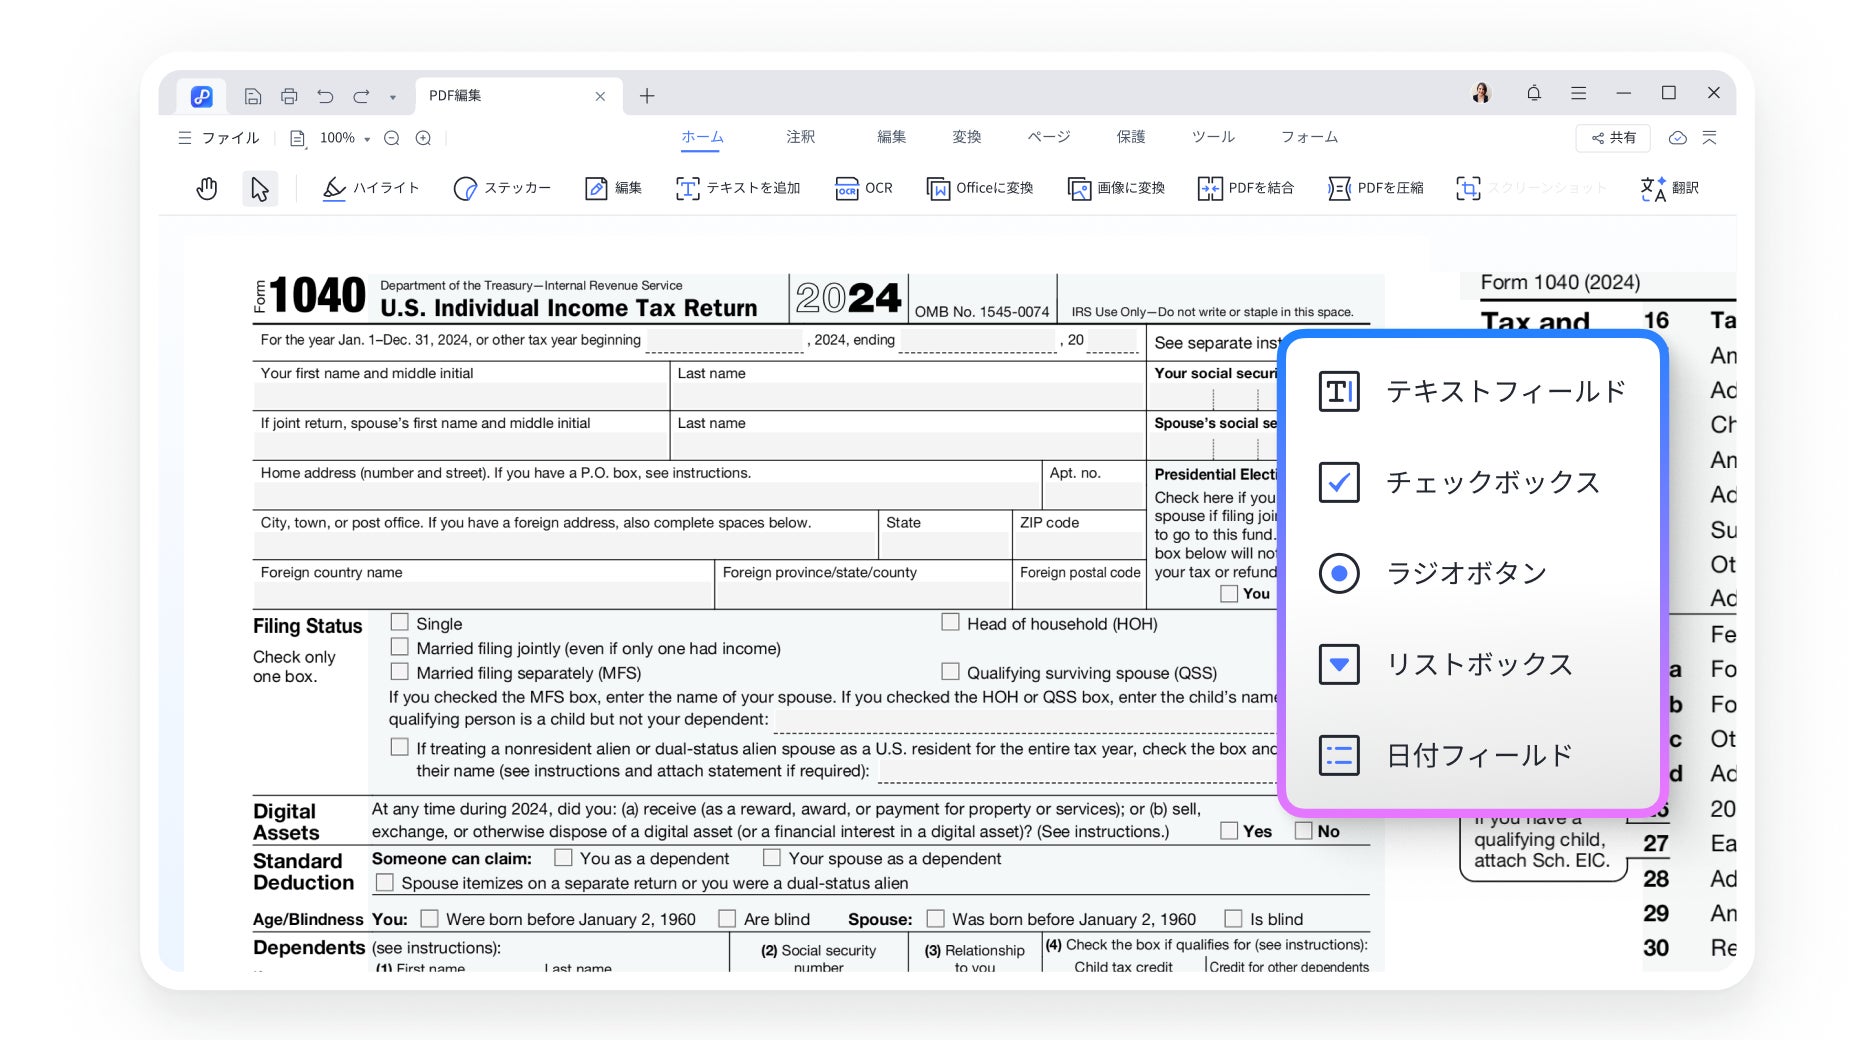Check Your spouse as a dependent box
This screenshot has height=1040, width=1876.
pyautogui.click(x=771, y=857)
